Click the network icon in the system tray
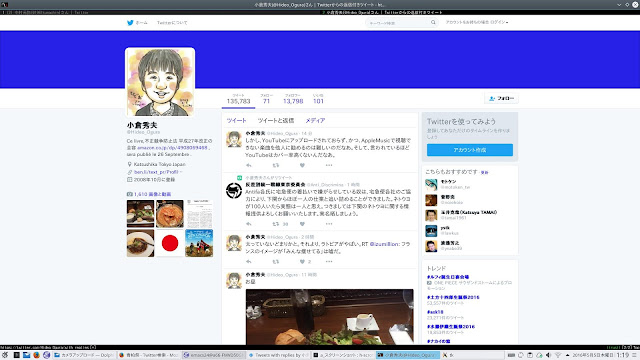Image resolution: width=640 pixels, height=360 pixels. click(x=558, y=355)
